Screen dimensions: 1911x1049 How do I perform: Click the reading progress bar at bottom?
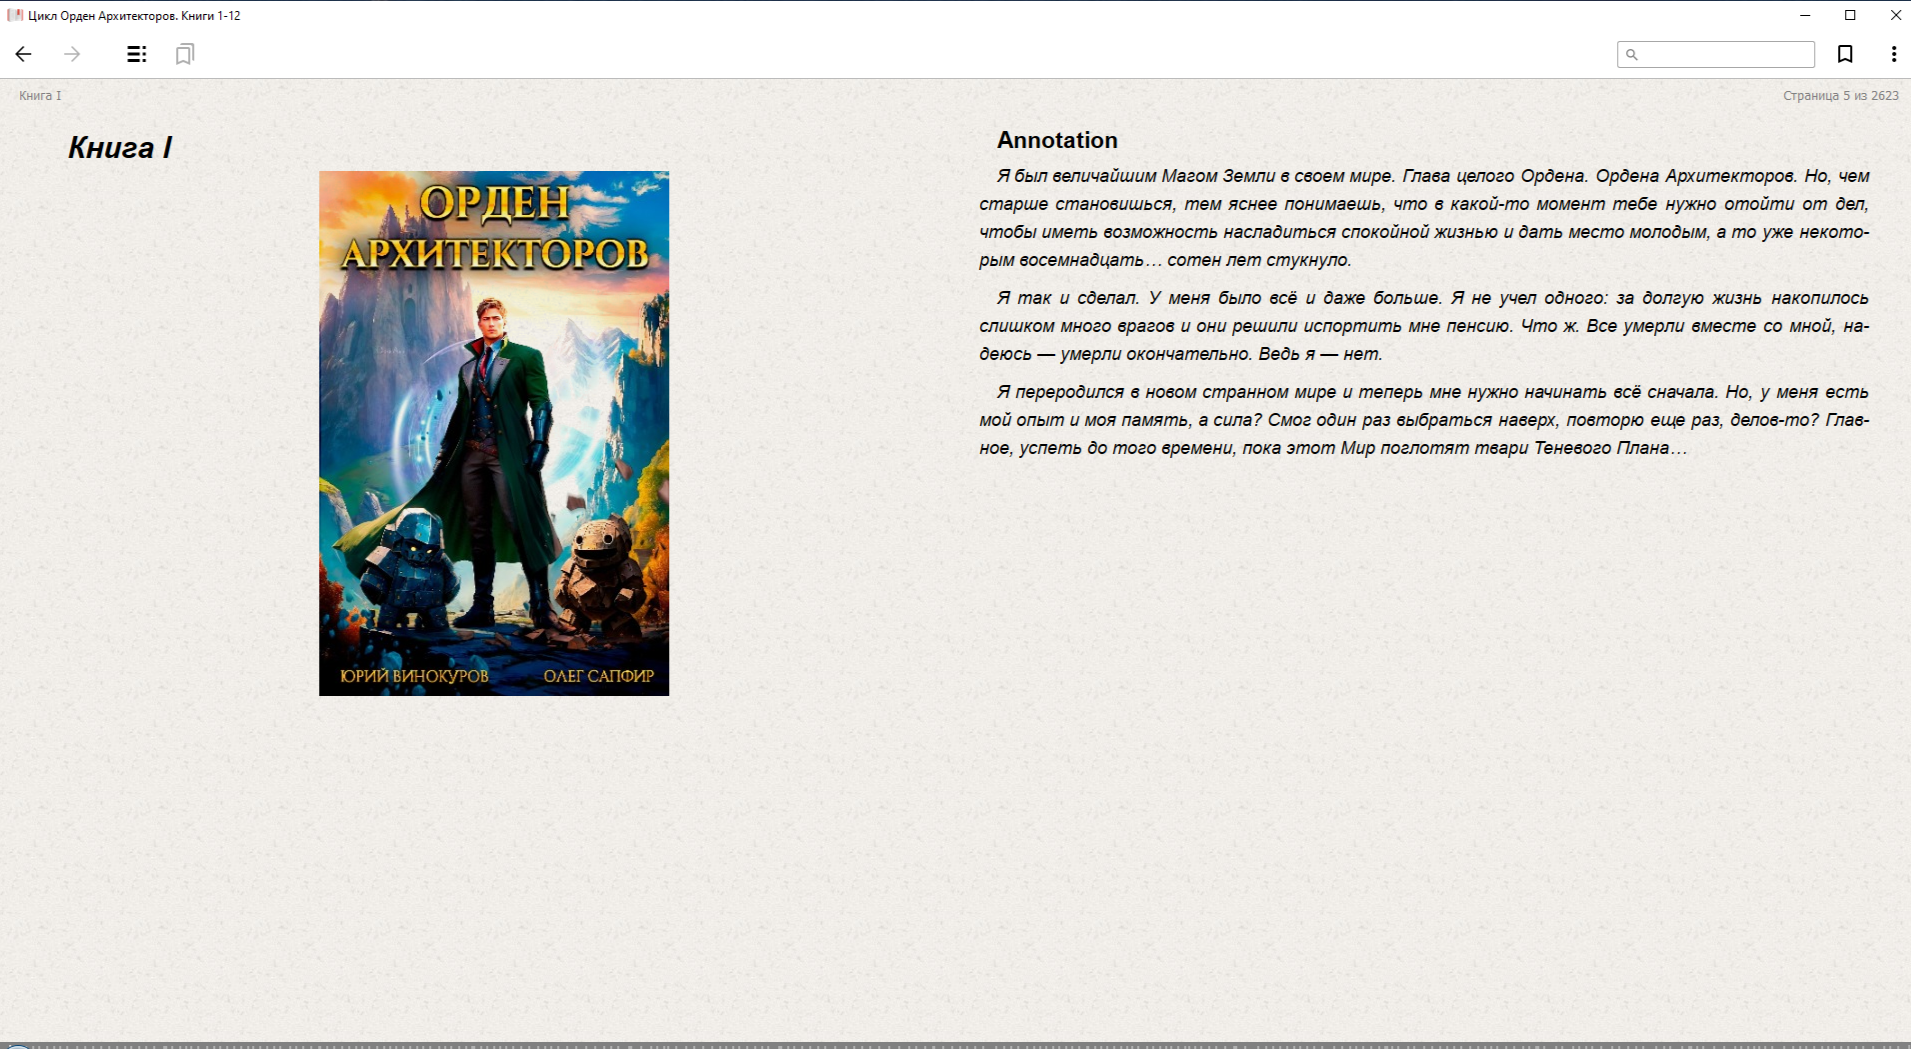coord(960,1045)
